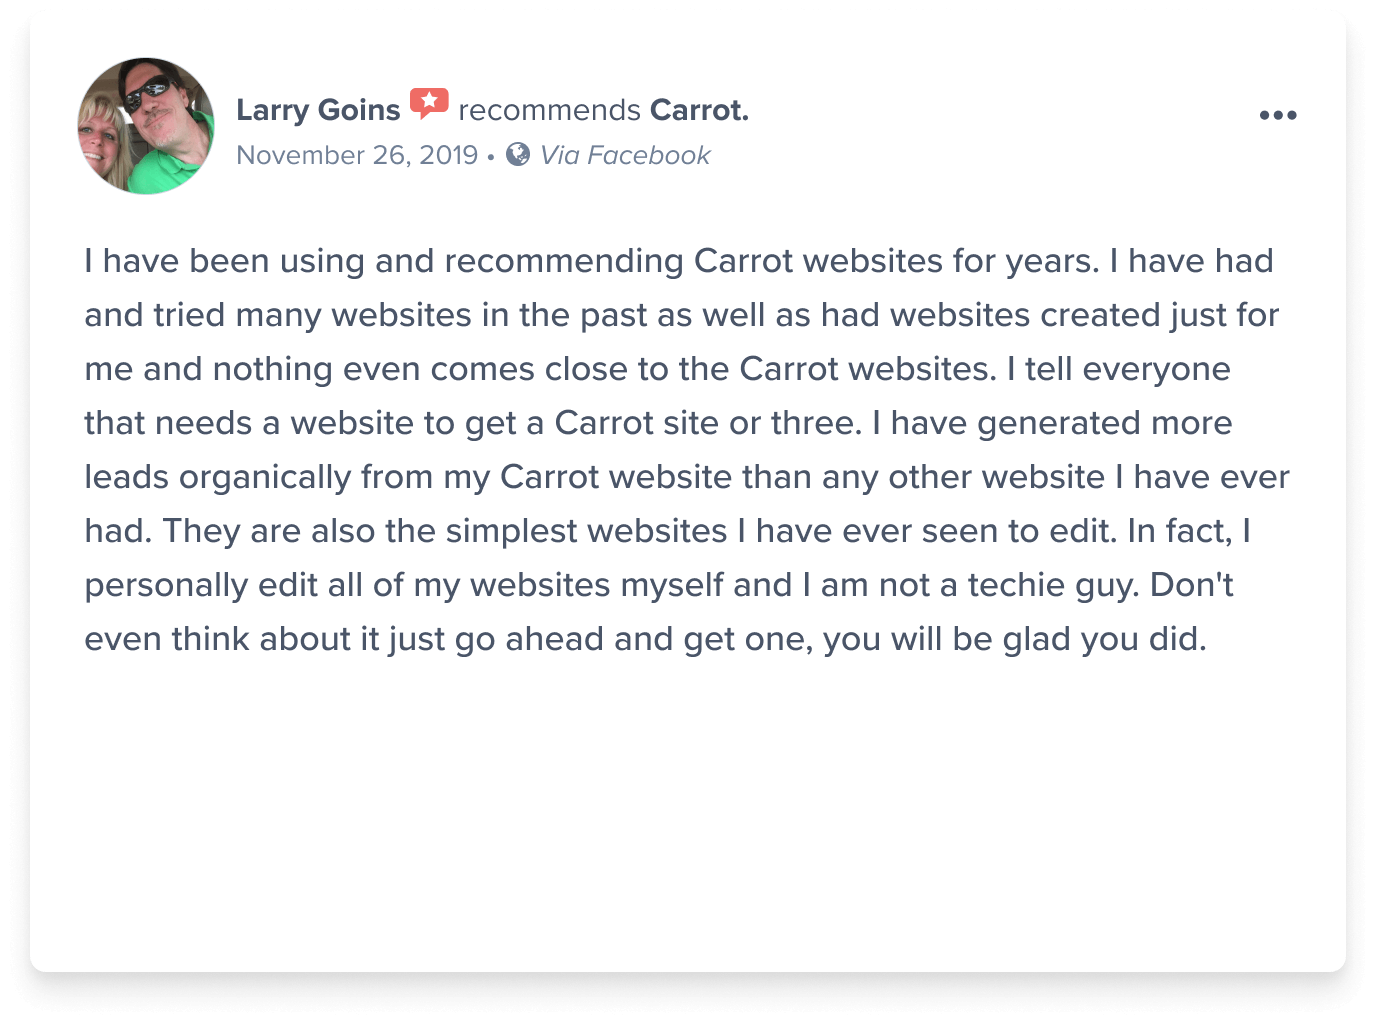Click the globe public visibility icon
Image resolution: width=1376 pixels, height=1022 pixels.
[518, 154]
